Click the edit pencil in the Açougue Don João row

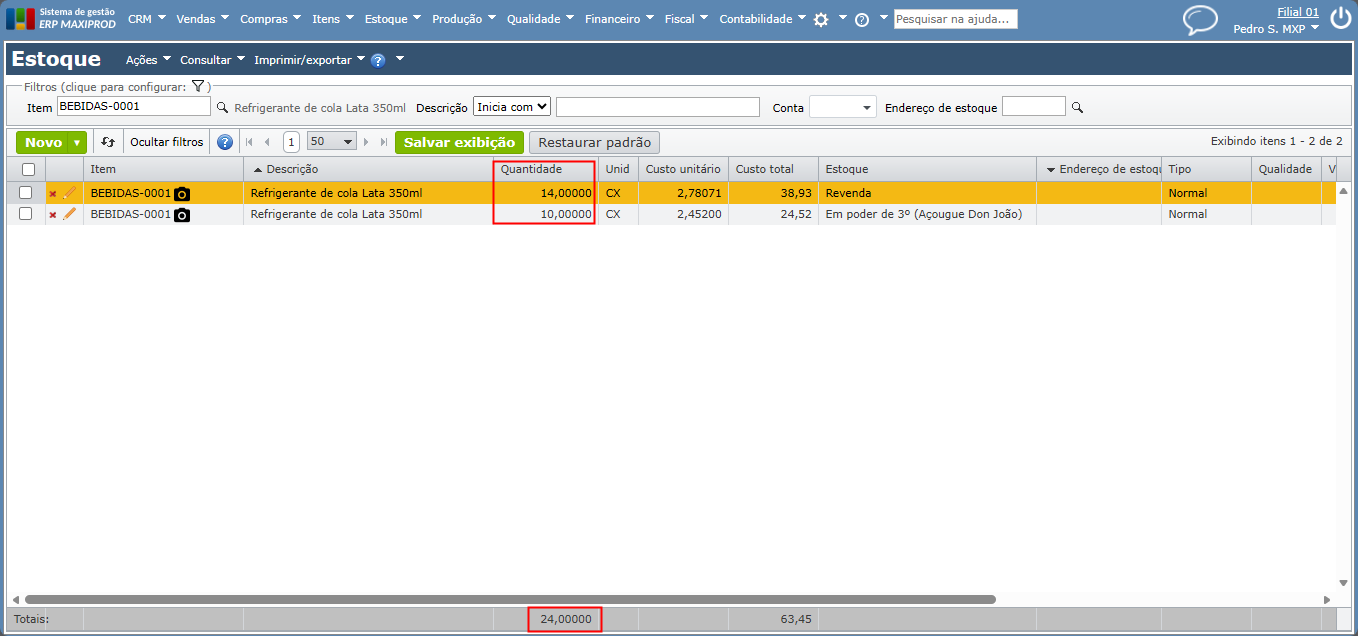click(x=70, y=214)
